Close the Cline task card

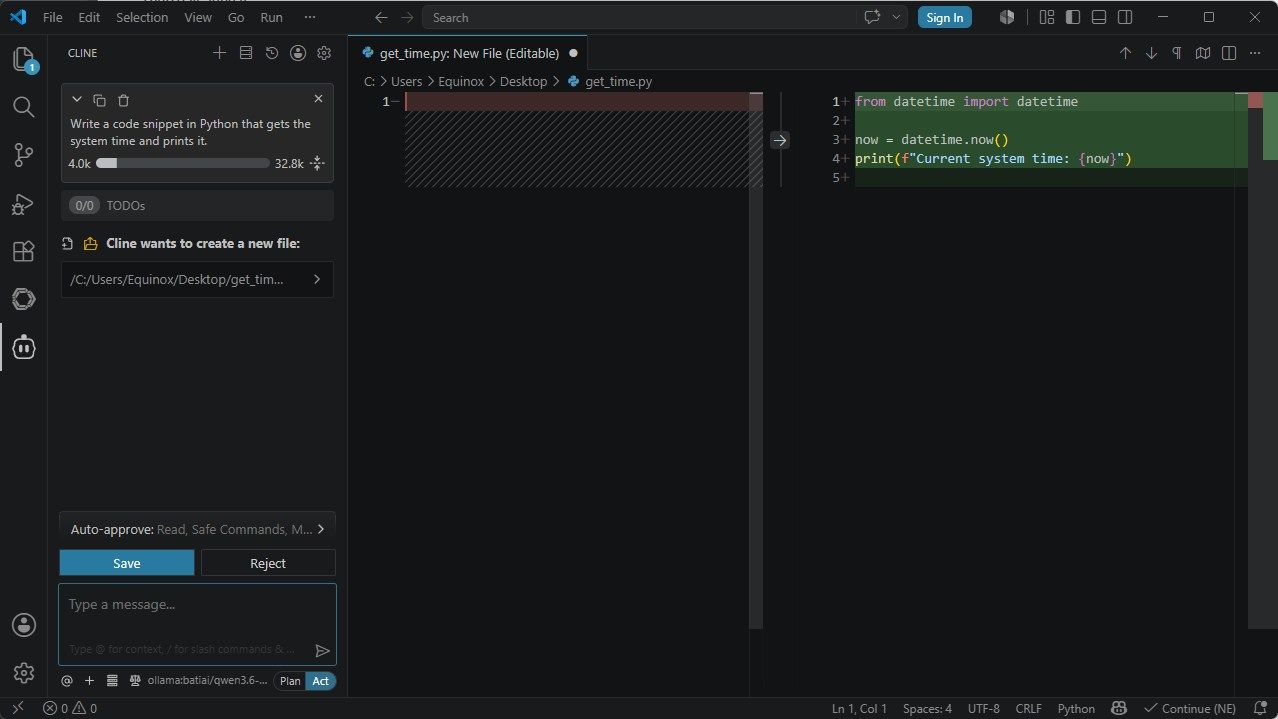click(318, 99)
